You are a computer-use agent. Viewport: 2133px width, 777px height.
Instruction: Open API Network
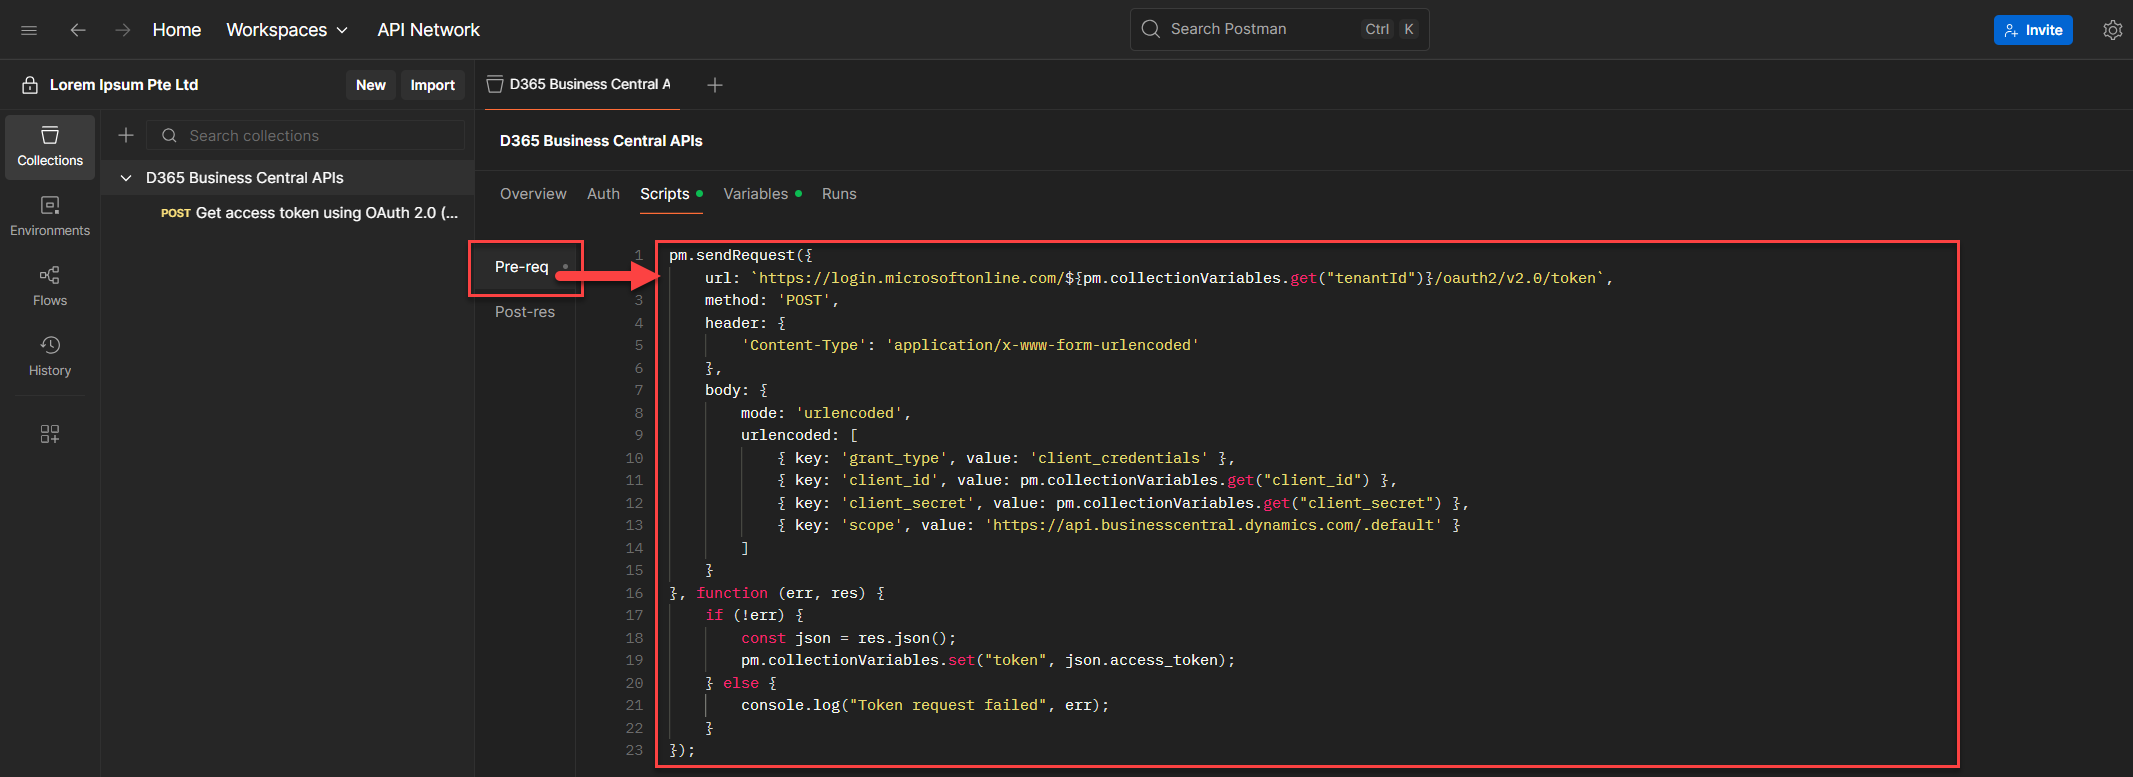428,30
